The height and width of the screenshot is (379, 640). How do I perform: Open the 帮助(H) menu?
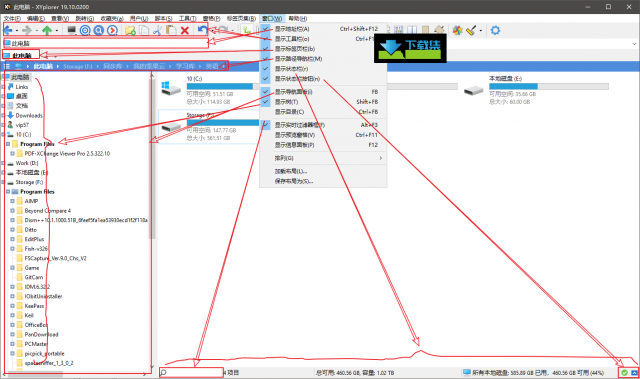[x=298, y=18]
